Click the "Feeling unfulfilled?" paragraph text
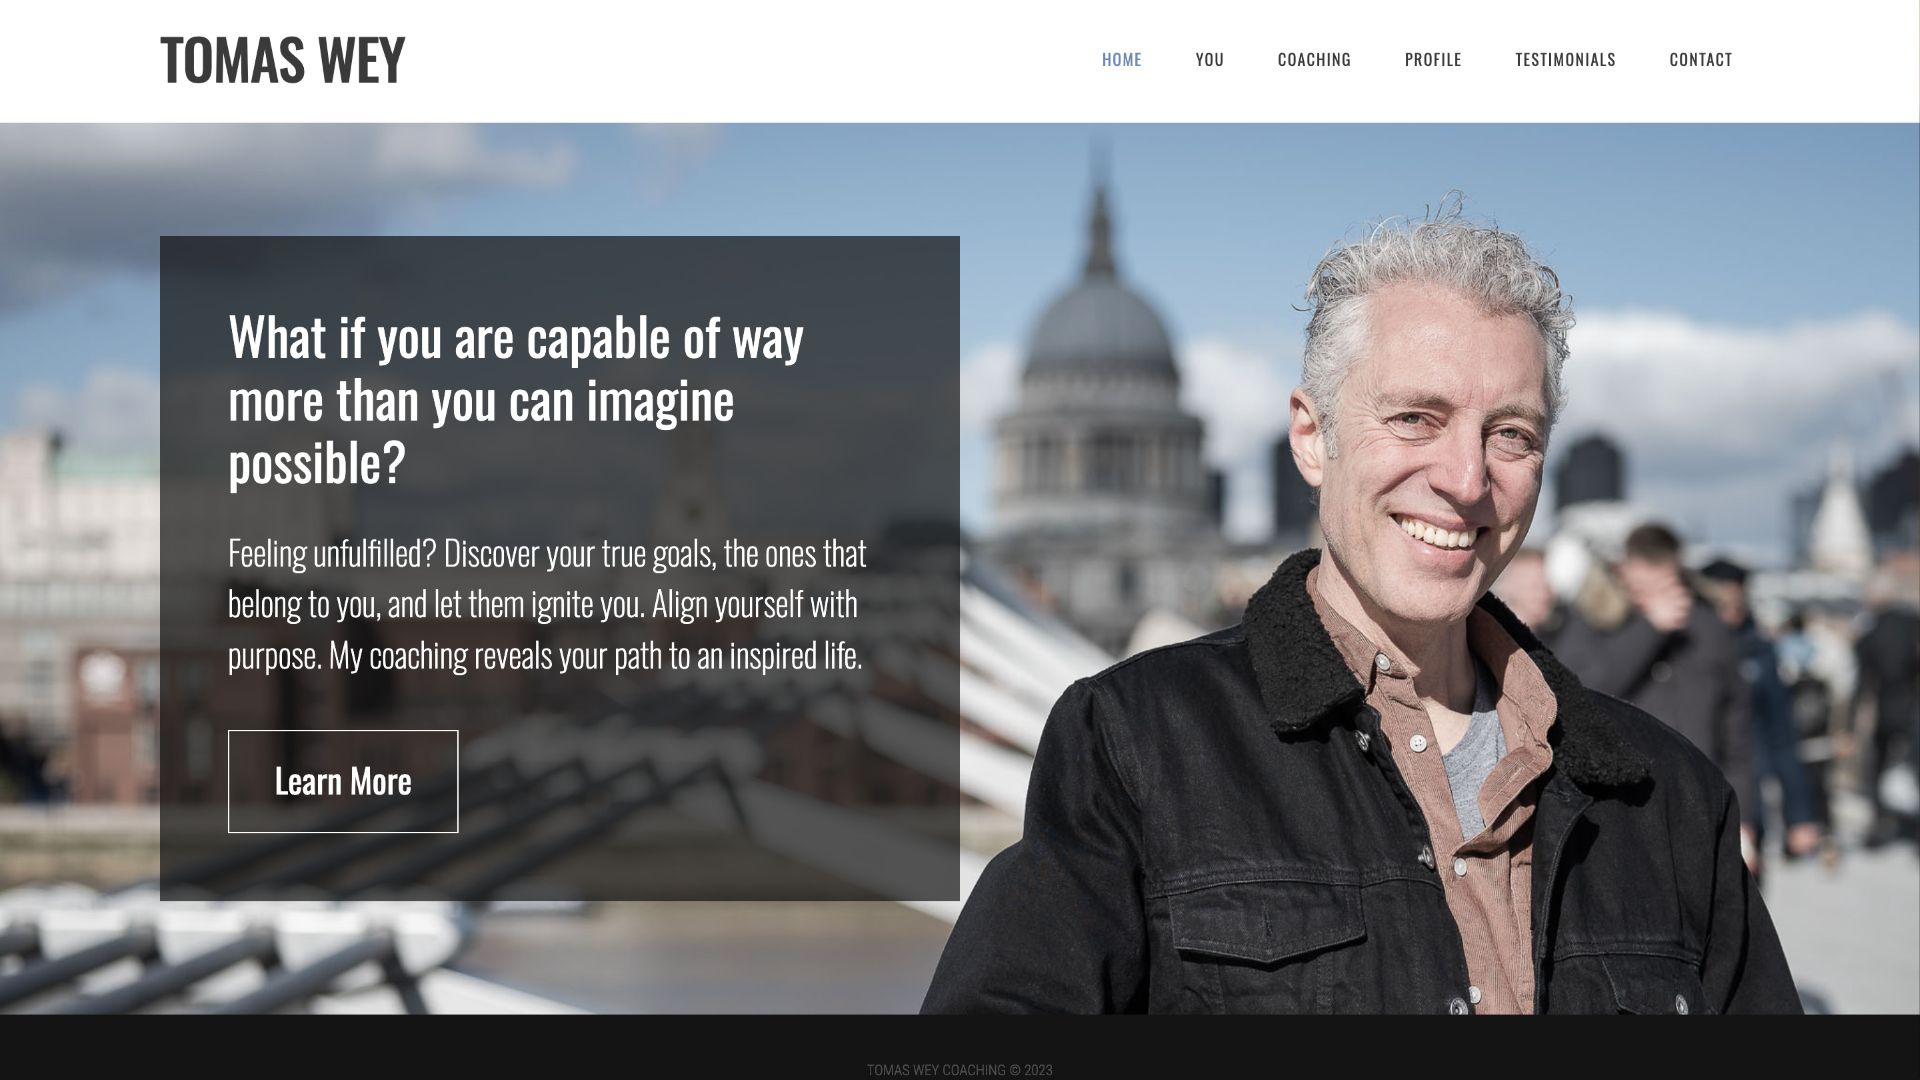Viewport: 1920px width, 1080px height. pos(547,604)
